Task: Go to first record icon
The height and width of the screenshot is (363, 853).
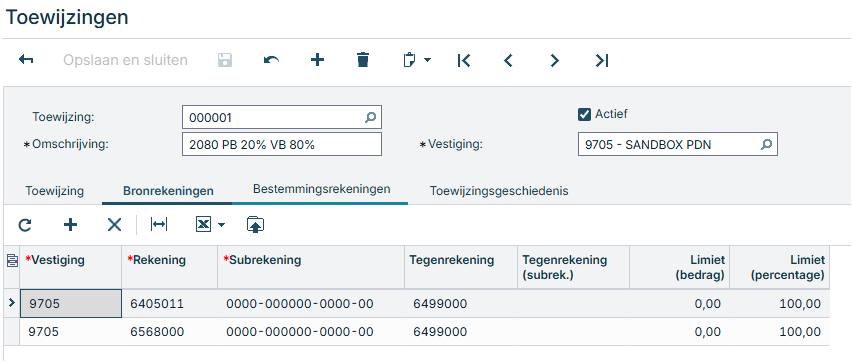Action: pyautogui.click(x=463, y=60)
